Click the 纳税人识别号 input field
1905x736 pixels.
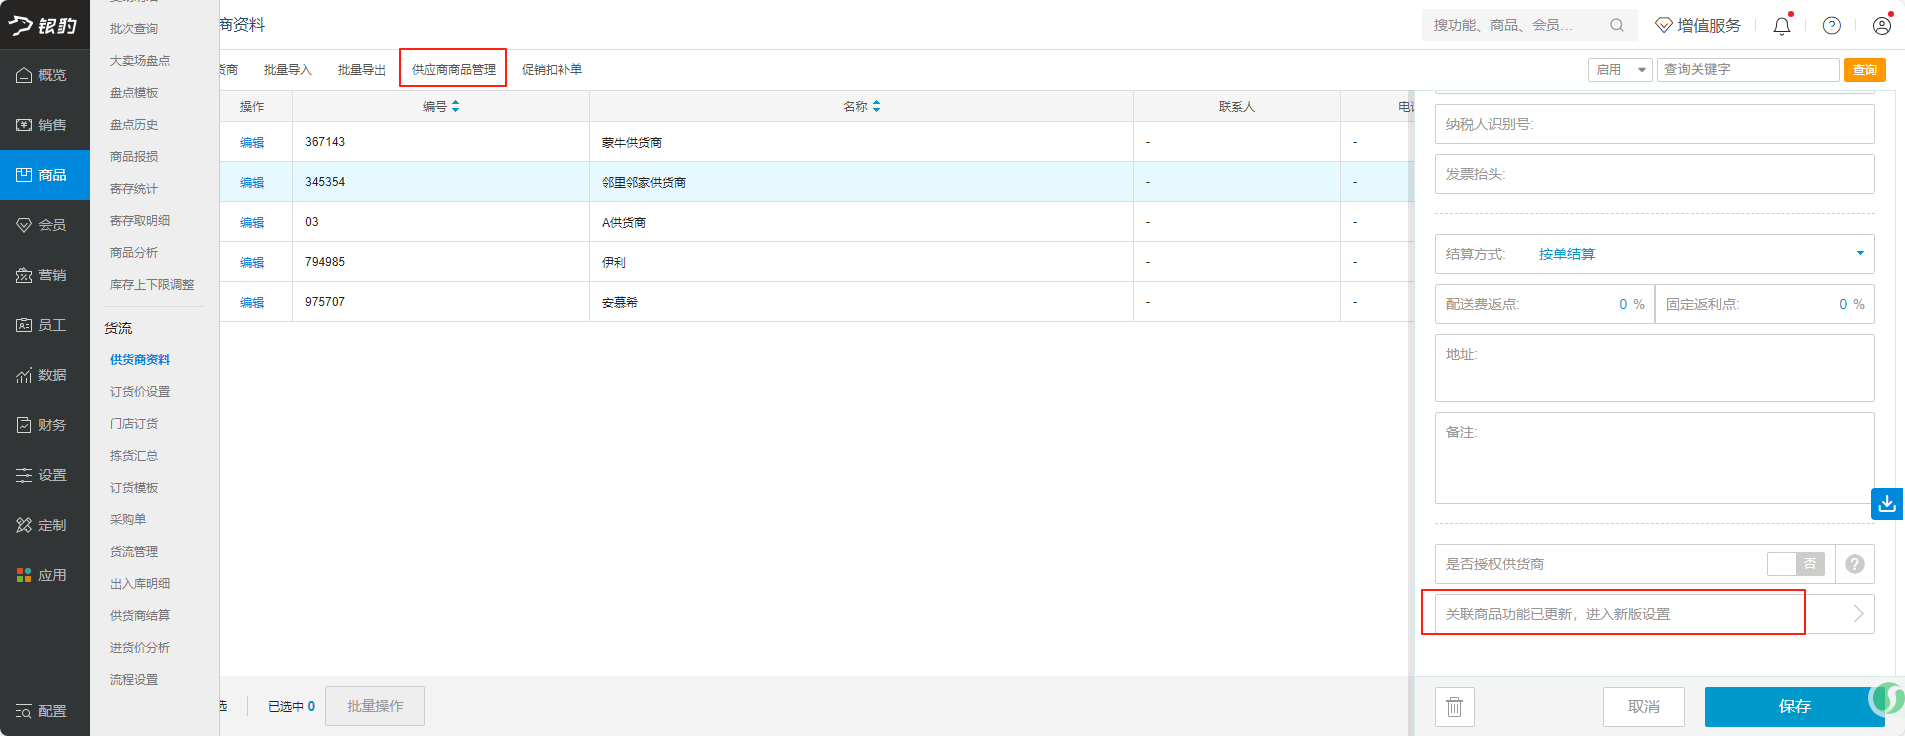pyautogui.click(x=1655, y=124)
